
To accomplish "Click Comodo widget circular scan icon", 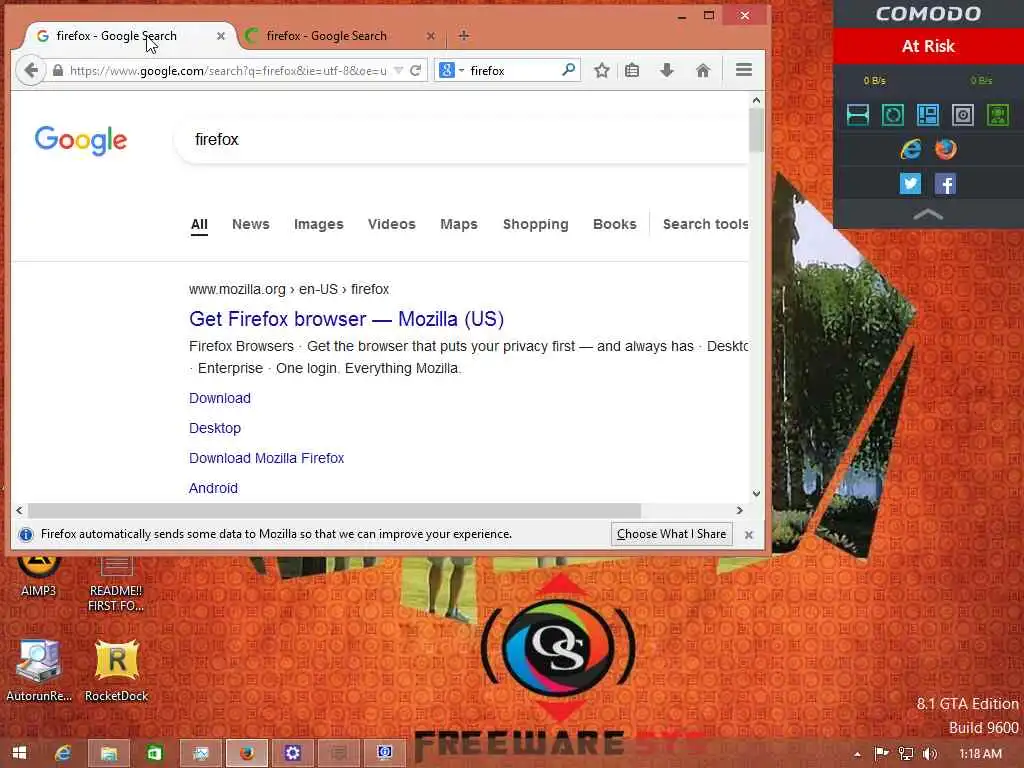I will pyautogui.click(x=893, y=115).
